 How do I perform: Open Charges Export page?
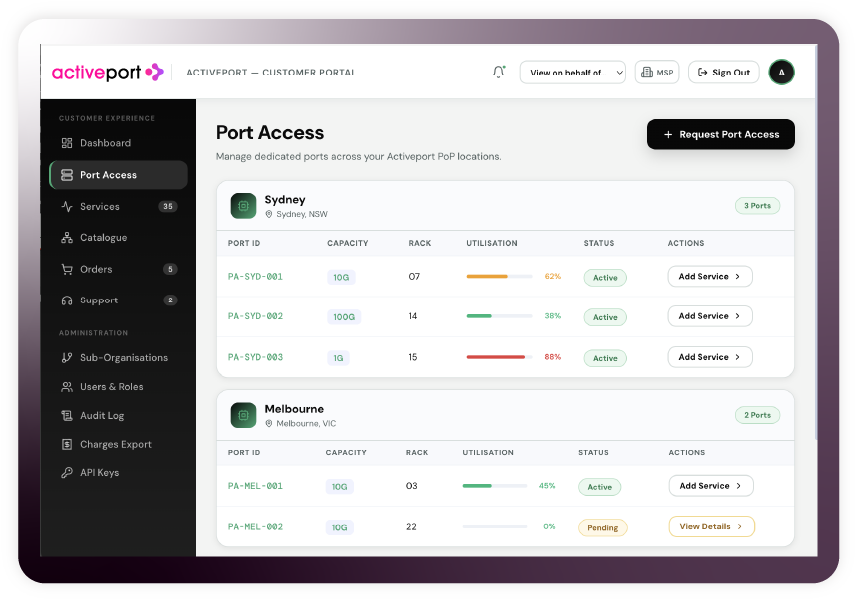[118, 444]
